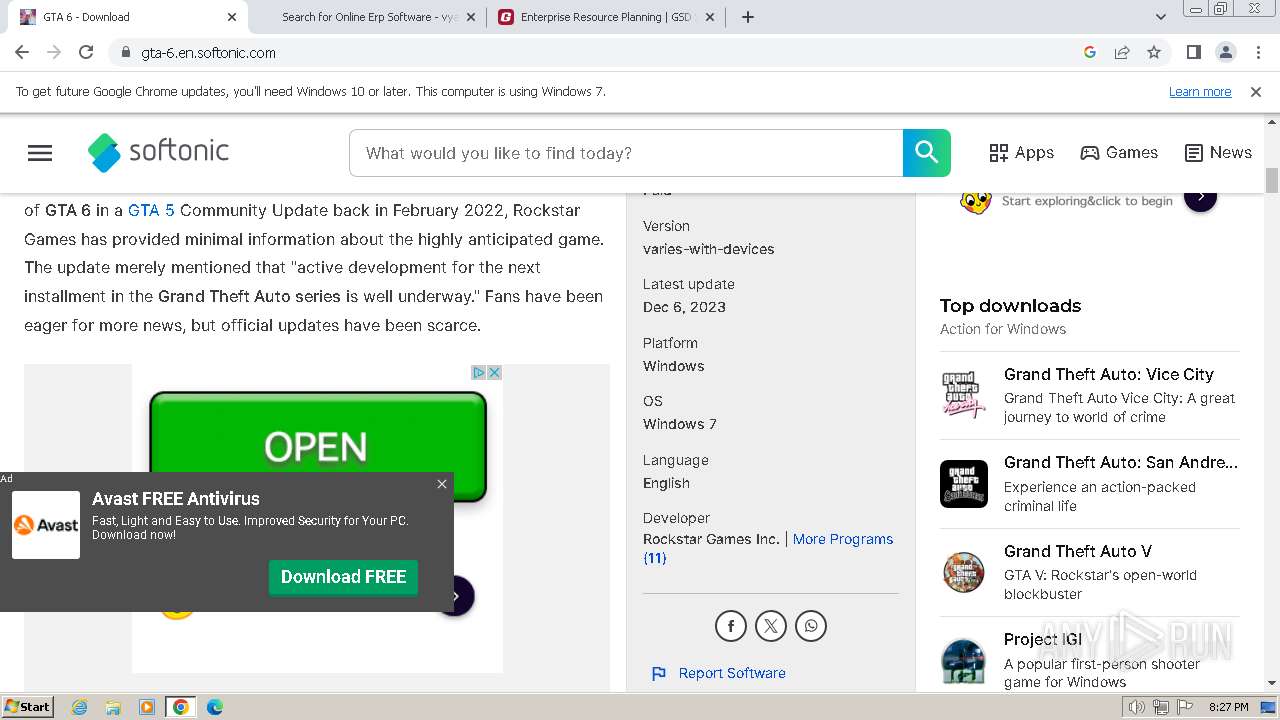Click the Avast logo image
Screen dimensions: 1280x720
coord(46,525)
